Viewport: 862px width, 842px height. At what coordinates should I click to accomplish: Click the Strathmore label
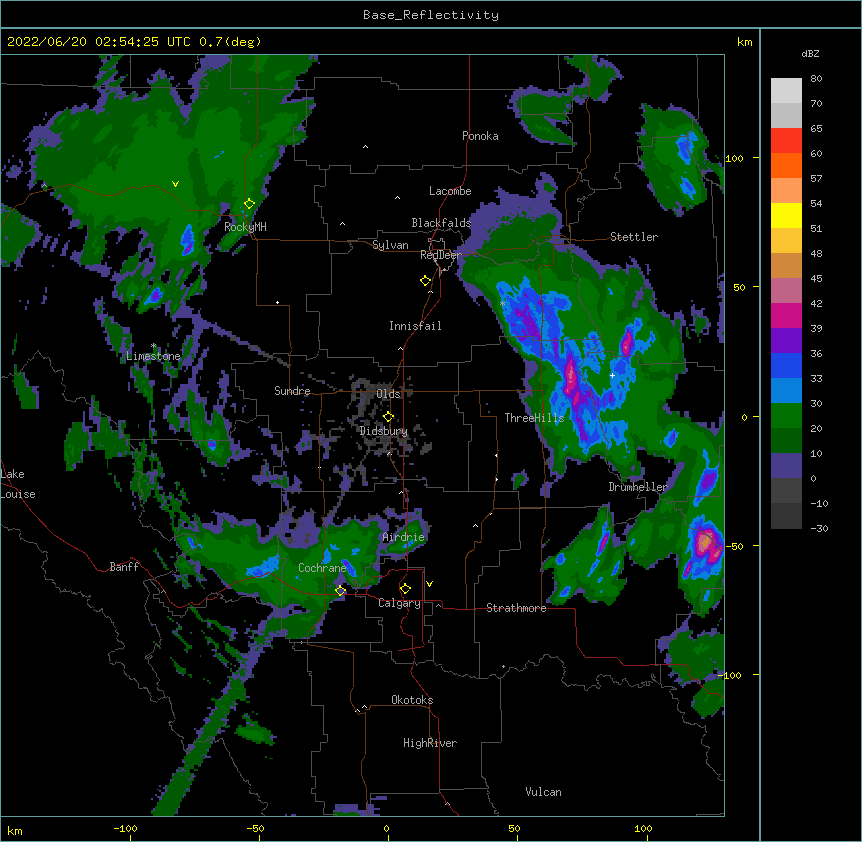point(516,608)
